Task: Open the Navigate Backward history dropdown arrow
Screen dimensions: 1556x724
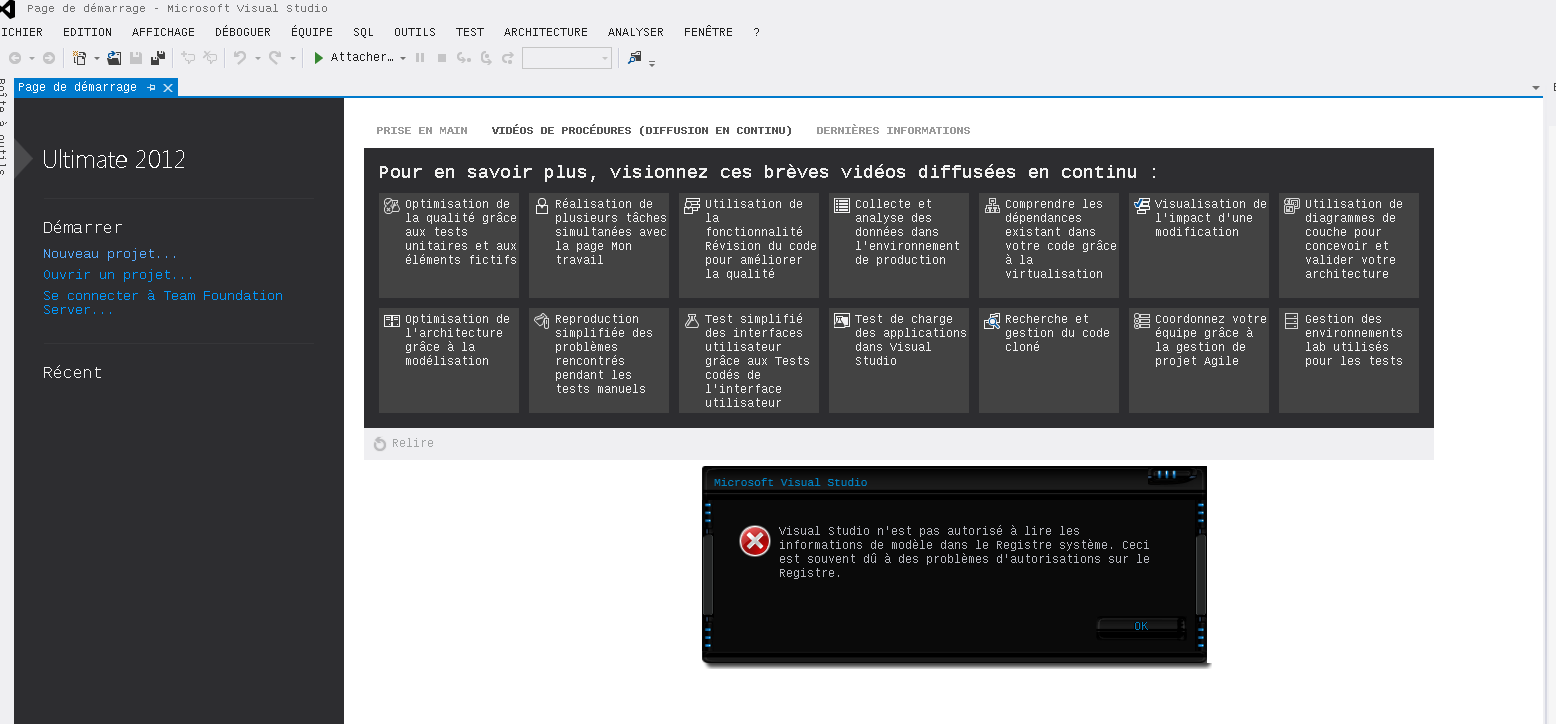Action: click(x=31, y=58)
